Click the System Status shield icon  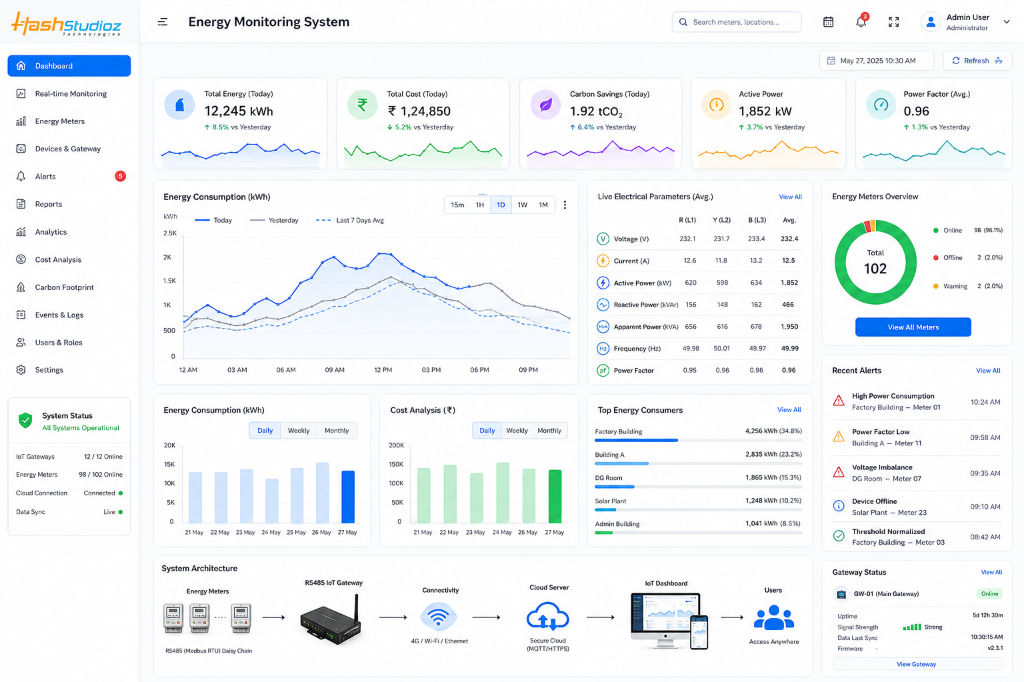25,421
